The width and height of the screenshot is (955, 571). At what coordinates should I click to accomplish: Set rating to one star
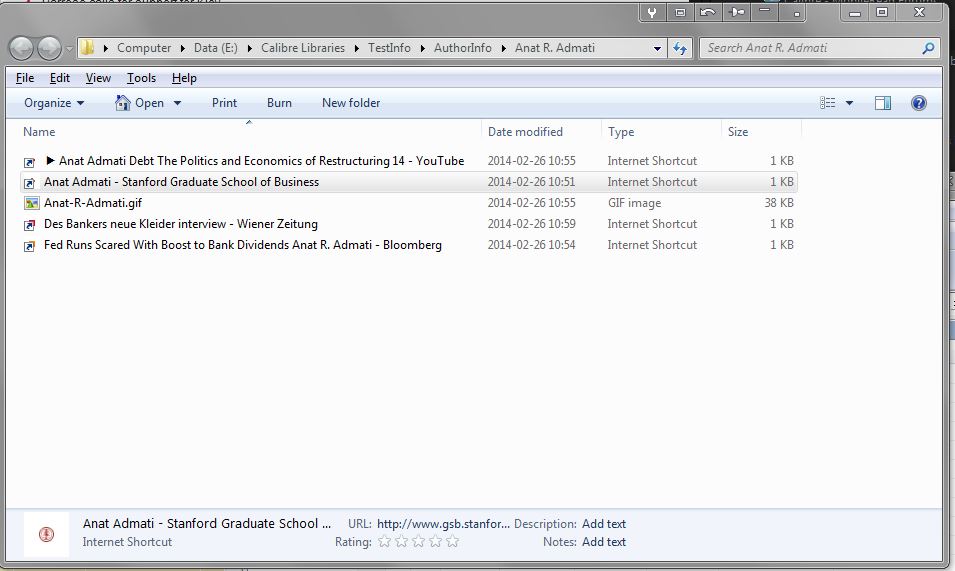[x=384, y=541]
